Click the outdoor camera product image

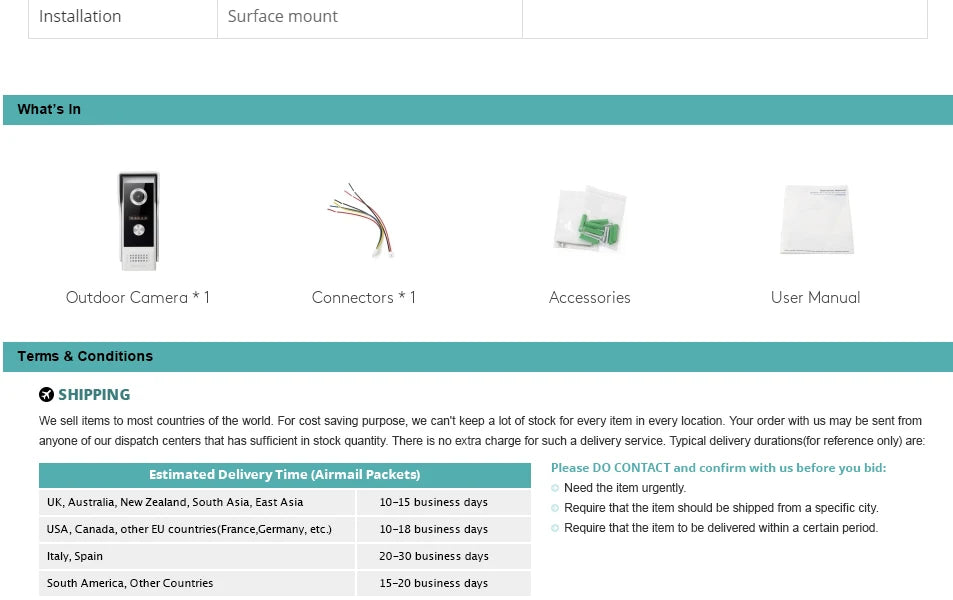coord(138,221)
